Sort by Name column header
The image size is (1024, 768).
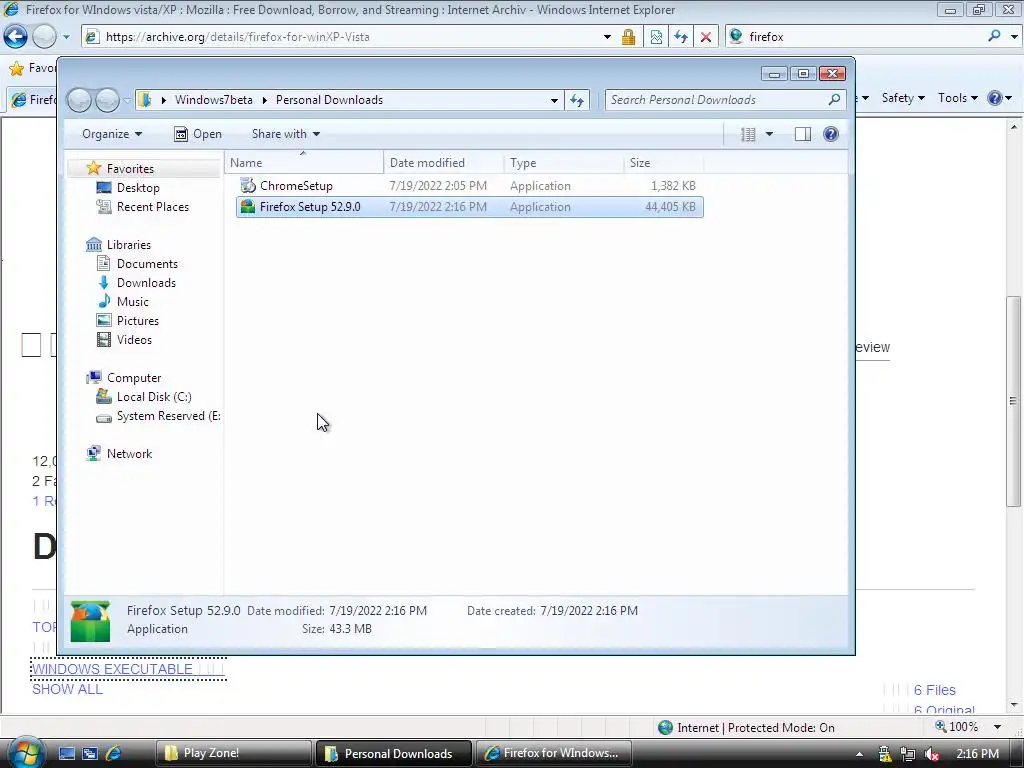point(304,163)
